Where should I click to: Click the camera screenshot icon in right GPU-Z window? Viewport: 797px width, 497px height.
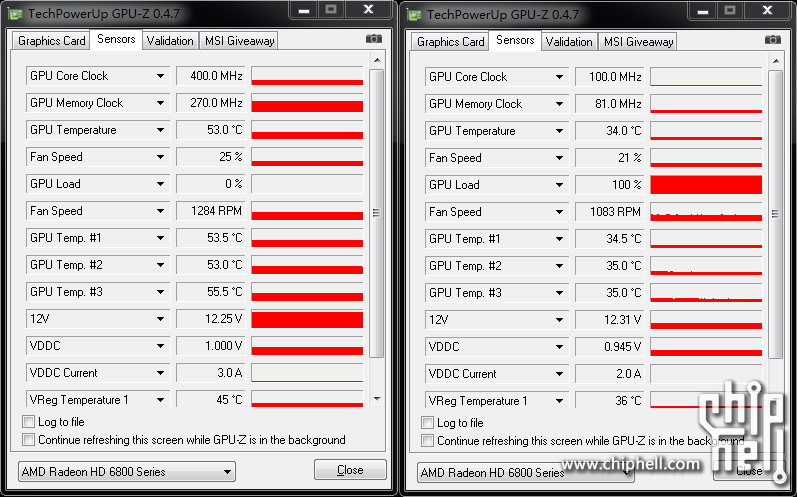tap(773, 40)
